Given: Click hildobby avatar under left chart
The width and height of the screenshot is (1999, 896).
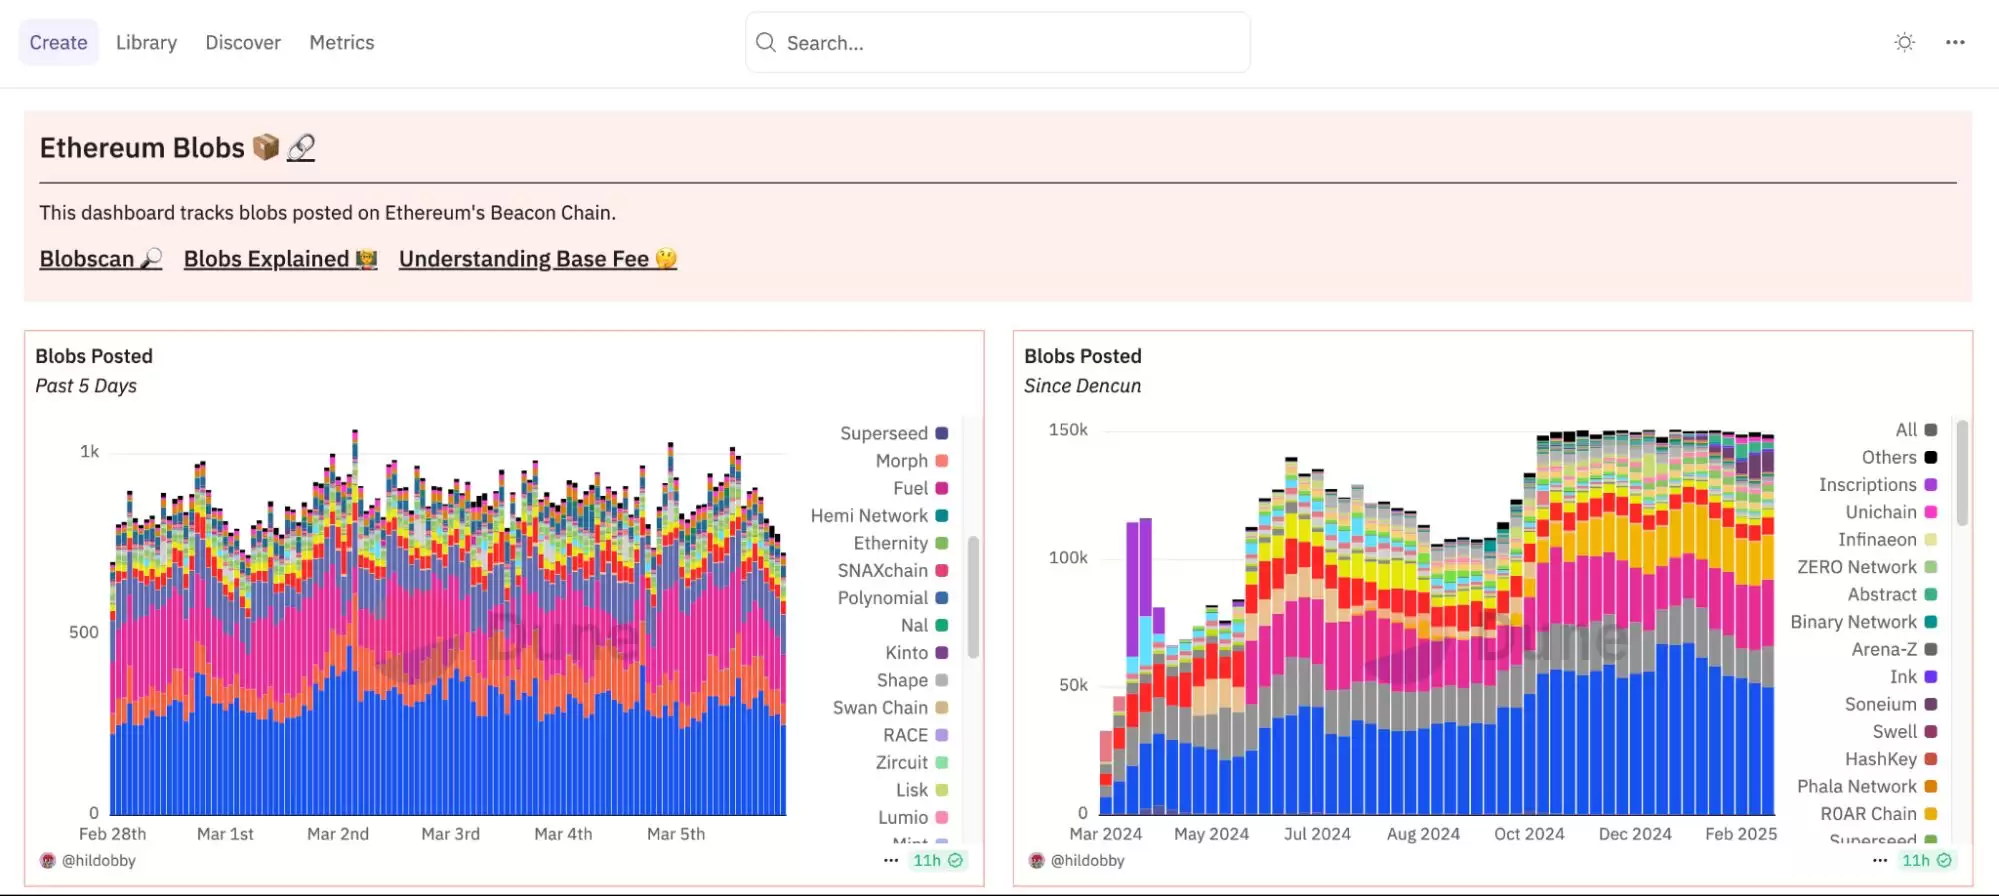Looking at the screenshot, I should [x=47, y=860].
